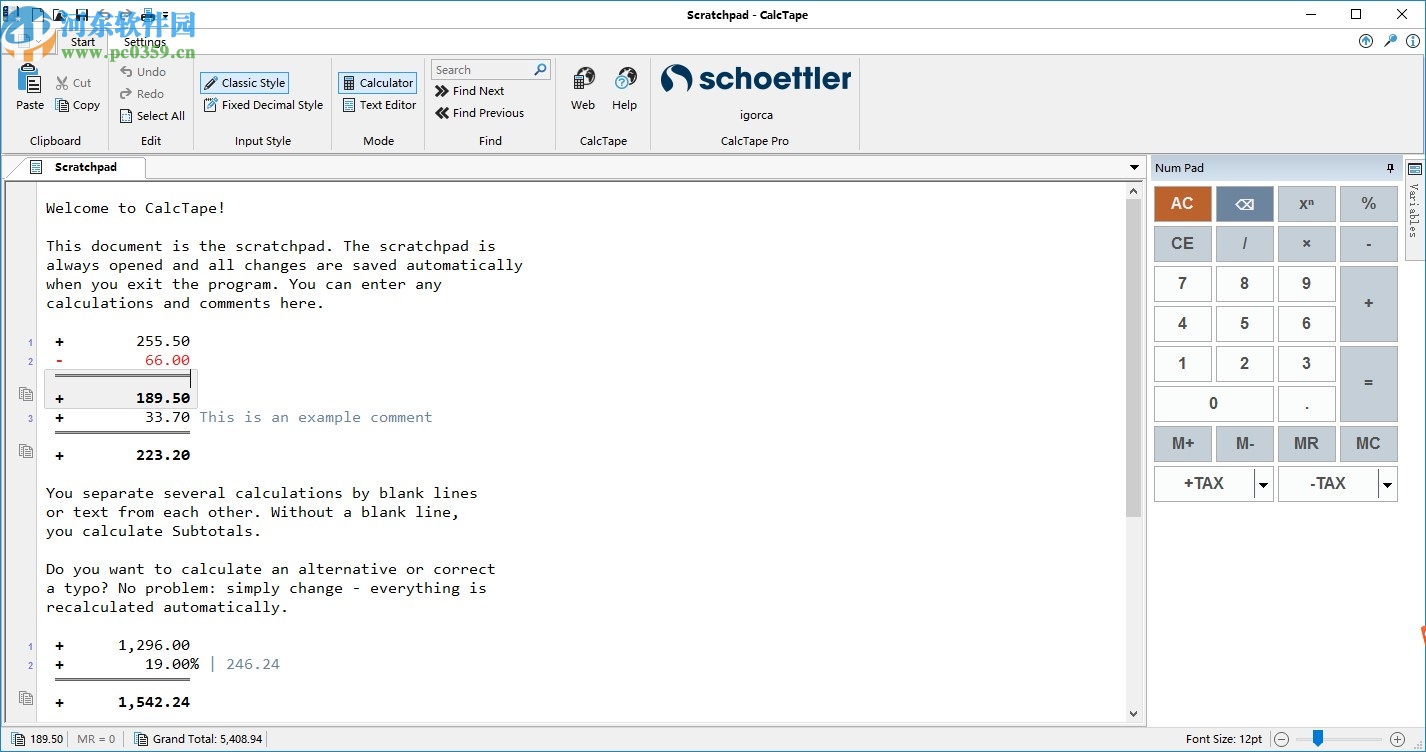Click the copy-result icon beside 1,542.24
The width and height of the screenshot is (1426, 752).
(x=26, y=698)
